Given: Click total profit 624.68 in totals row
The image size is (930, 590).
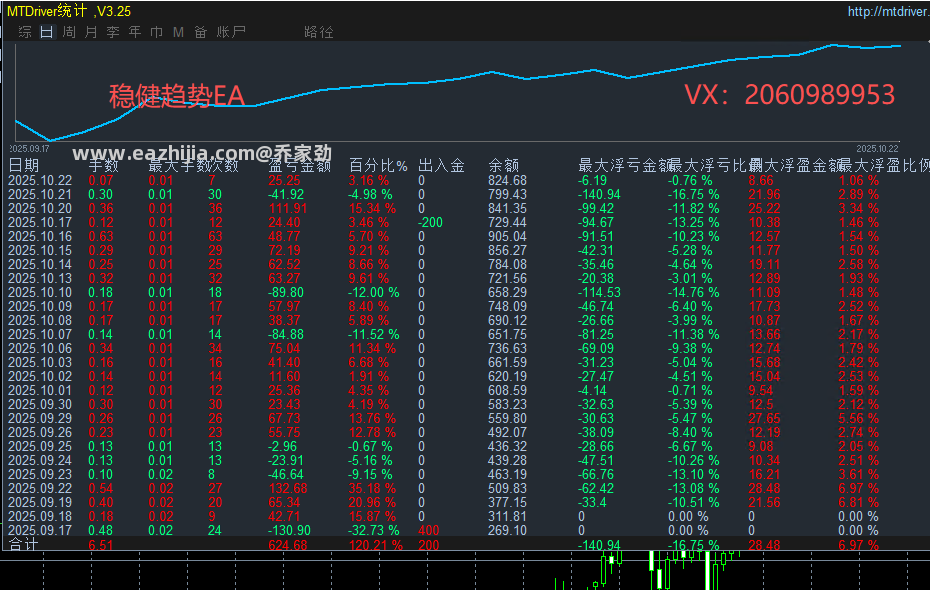Looking at the screenshot, I should (288, 544).
